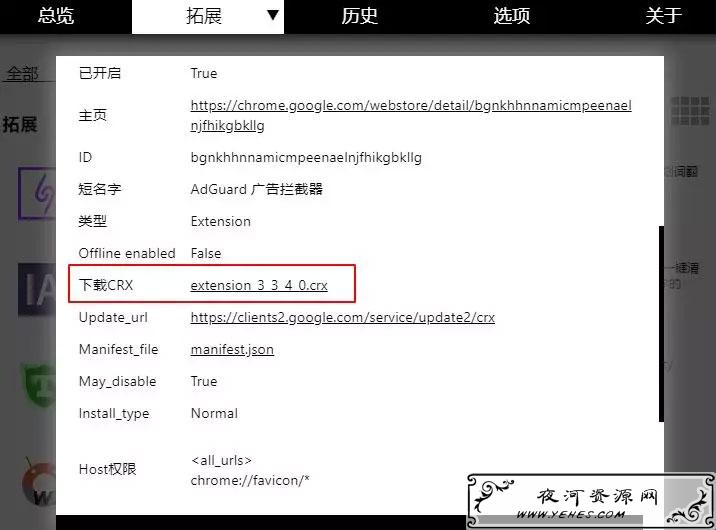Click the purple extension icon behind dialog
Viewport: 716px width, 530px height.
[37, 193]
